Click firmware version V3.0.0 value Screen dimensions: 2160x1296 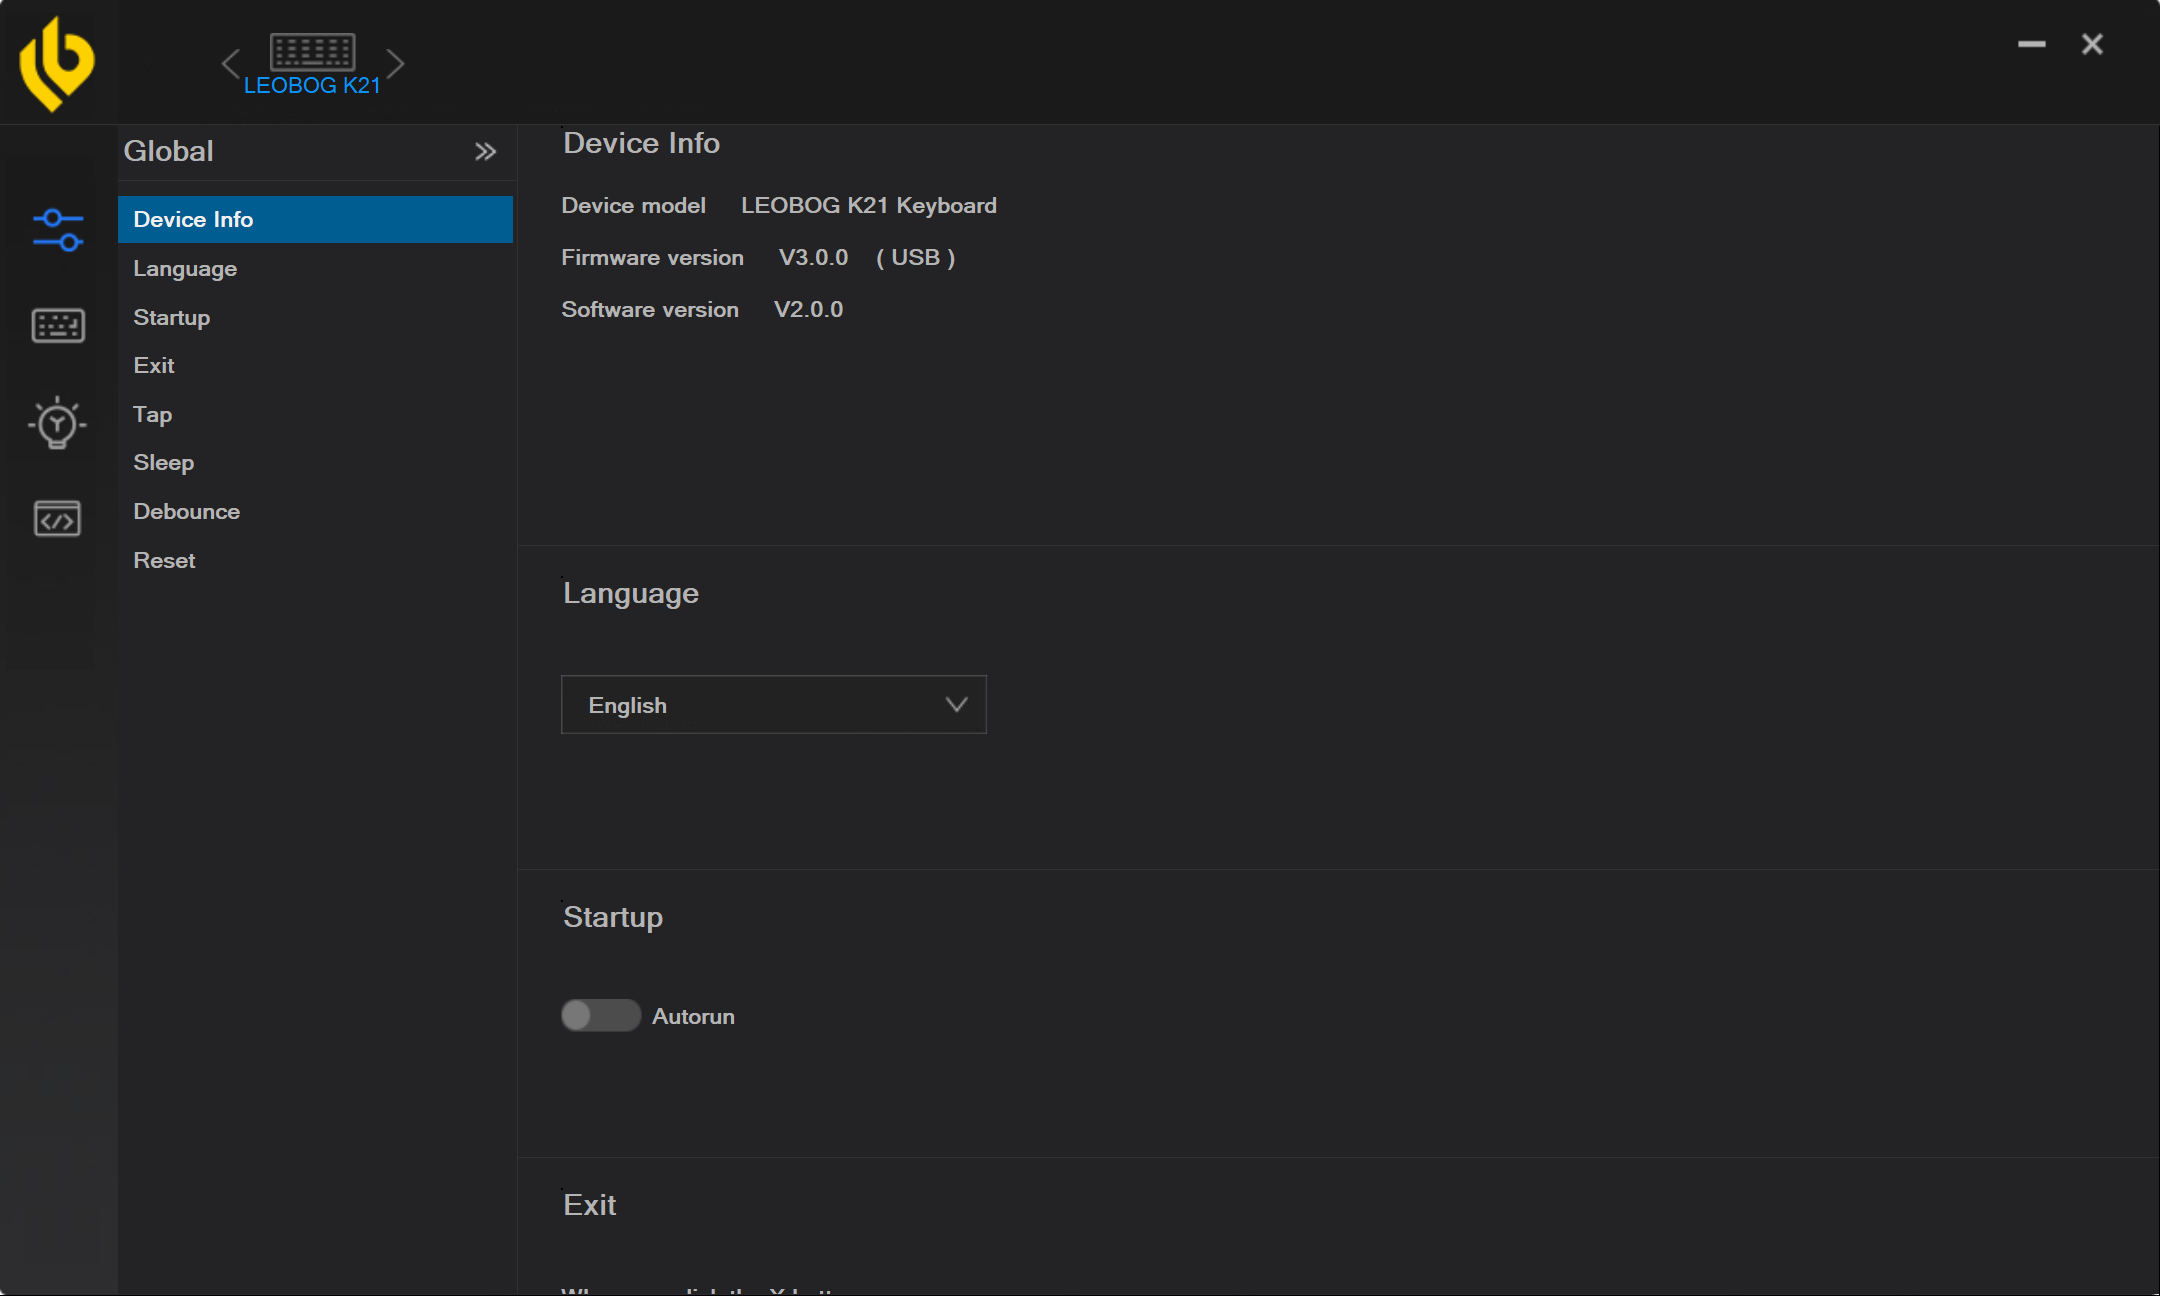[813, 257]
